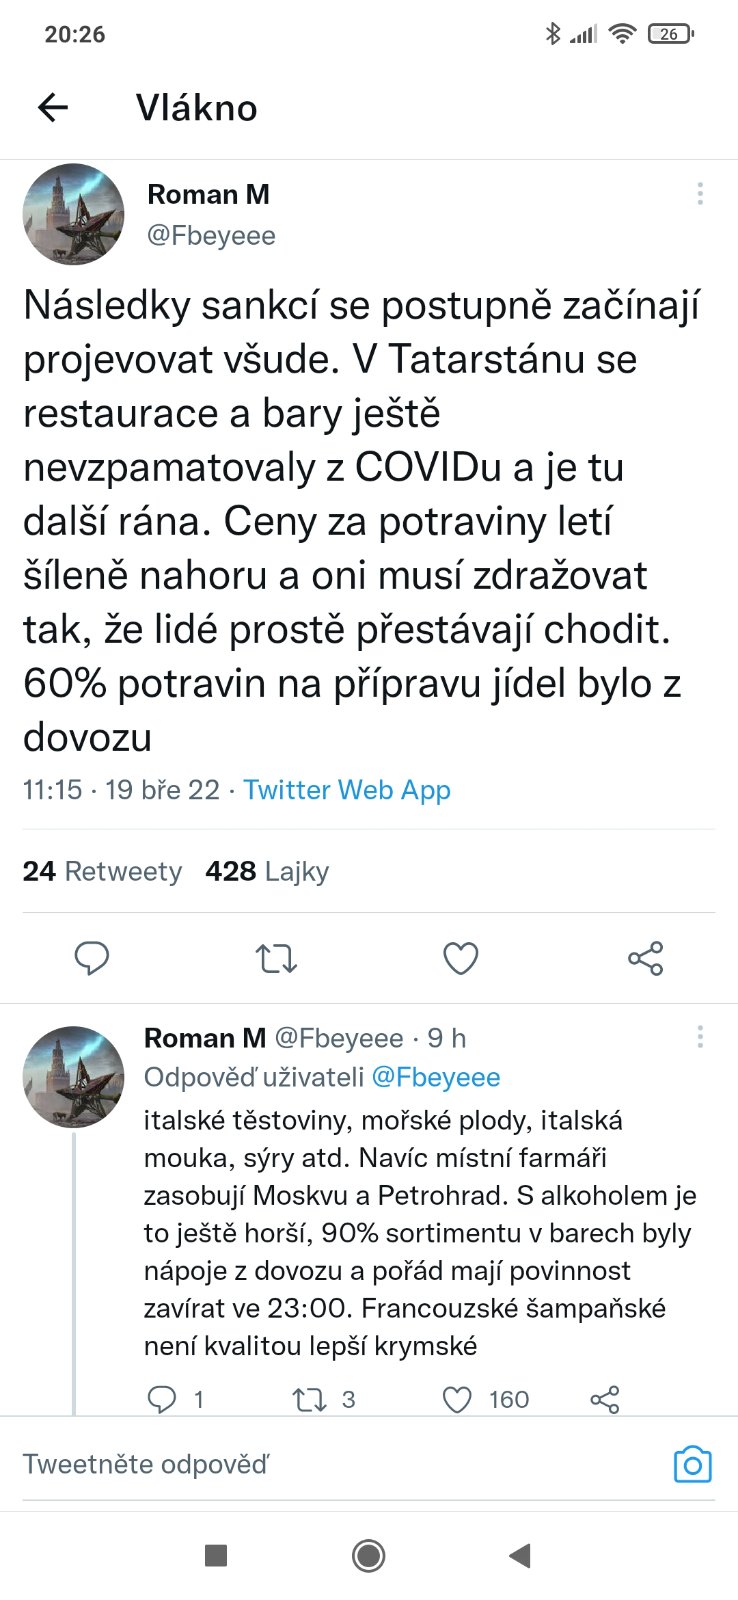Retweet the reply with 3 retweets
The height and width of the screenshot is (1600, 738).
(309, 1399)
